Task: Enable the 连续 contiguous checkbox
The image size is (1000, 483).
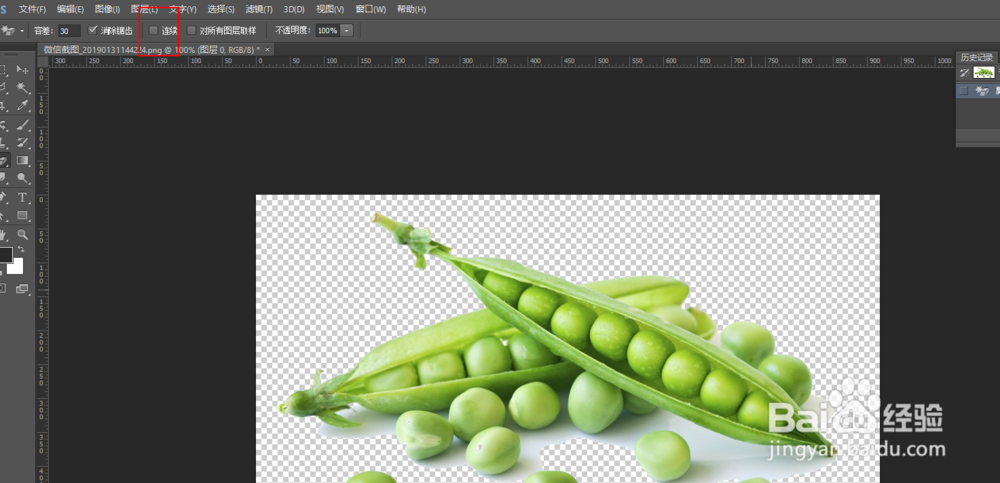Action: click(153, 30)
